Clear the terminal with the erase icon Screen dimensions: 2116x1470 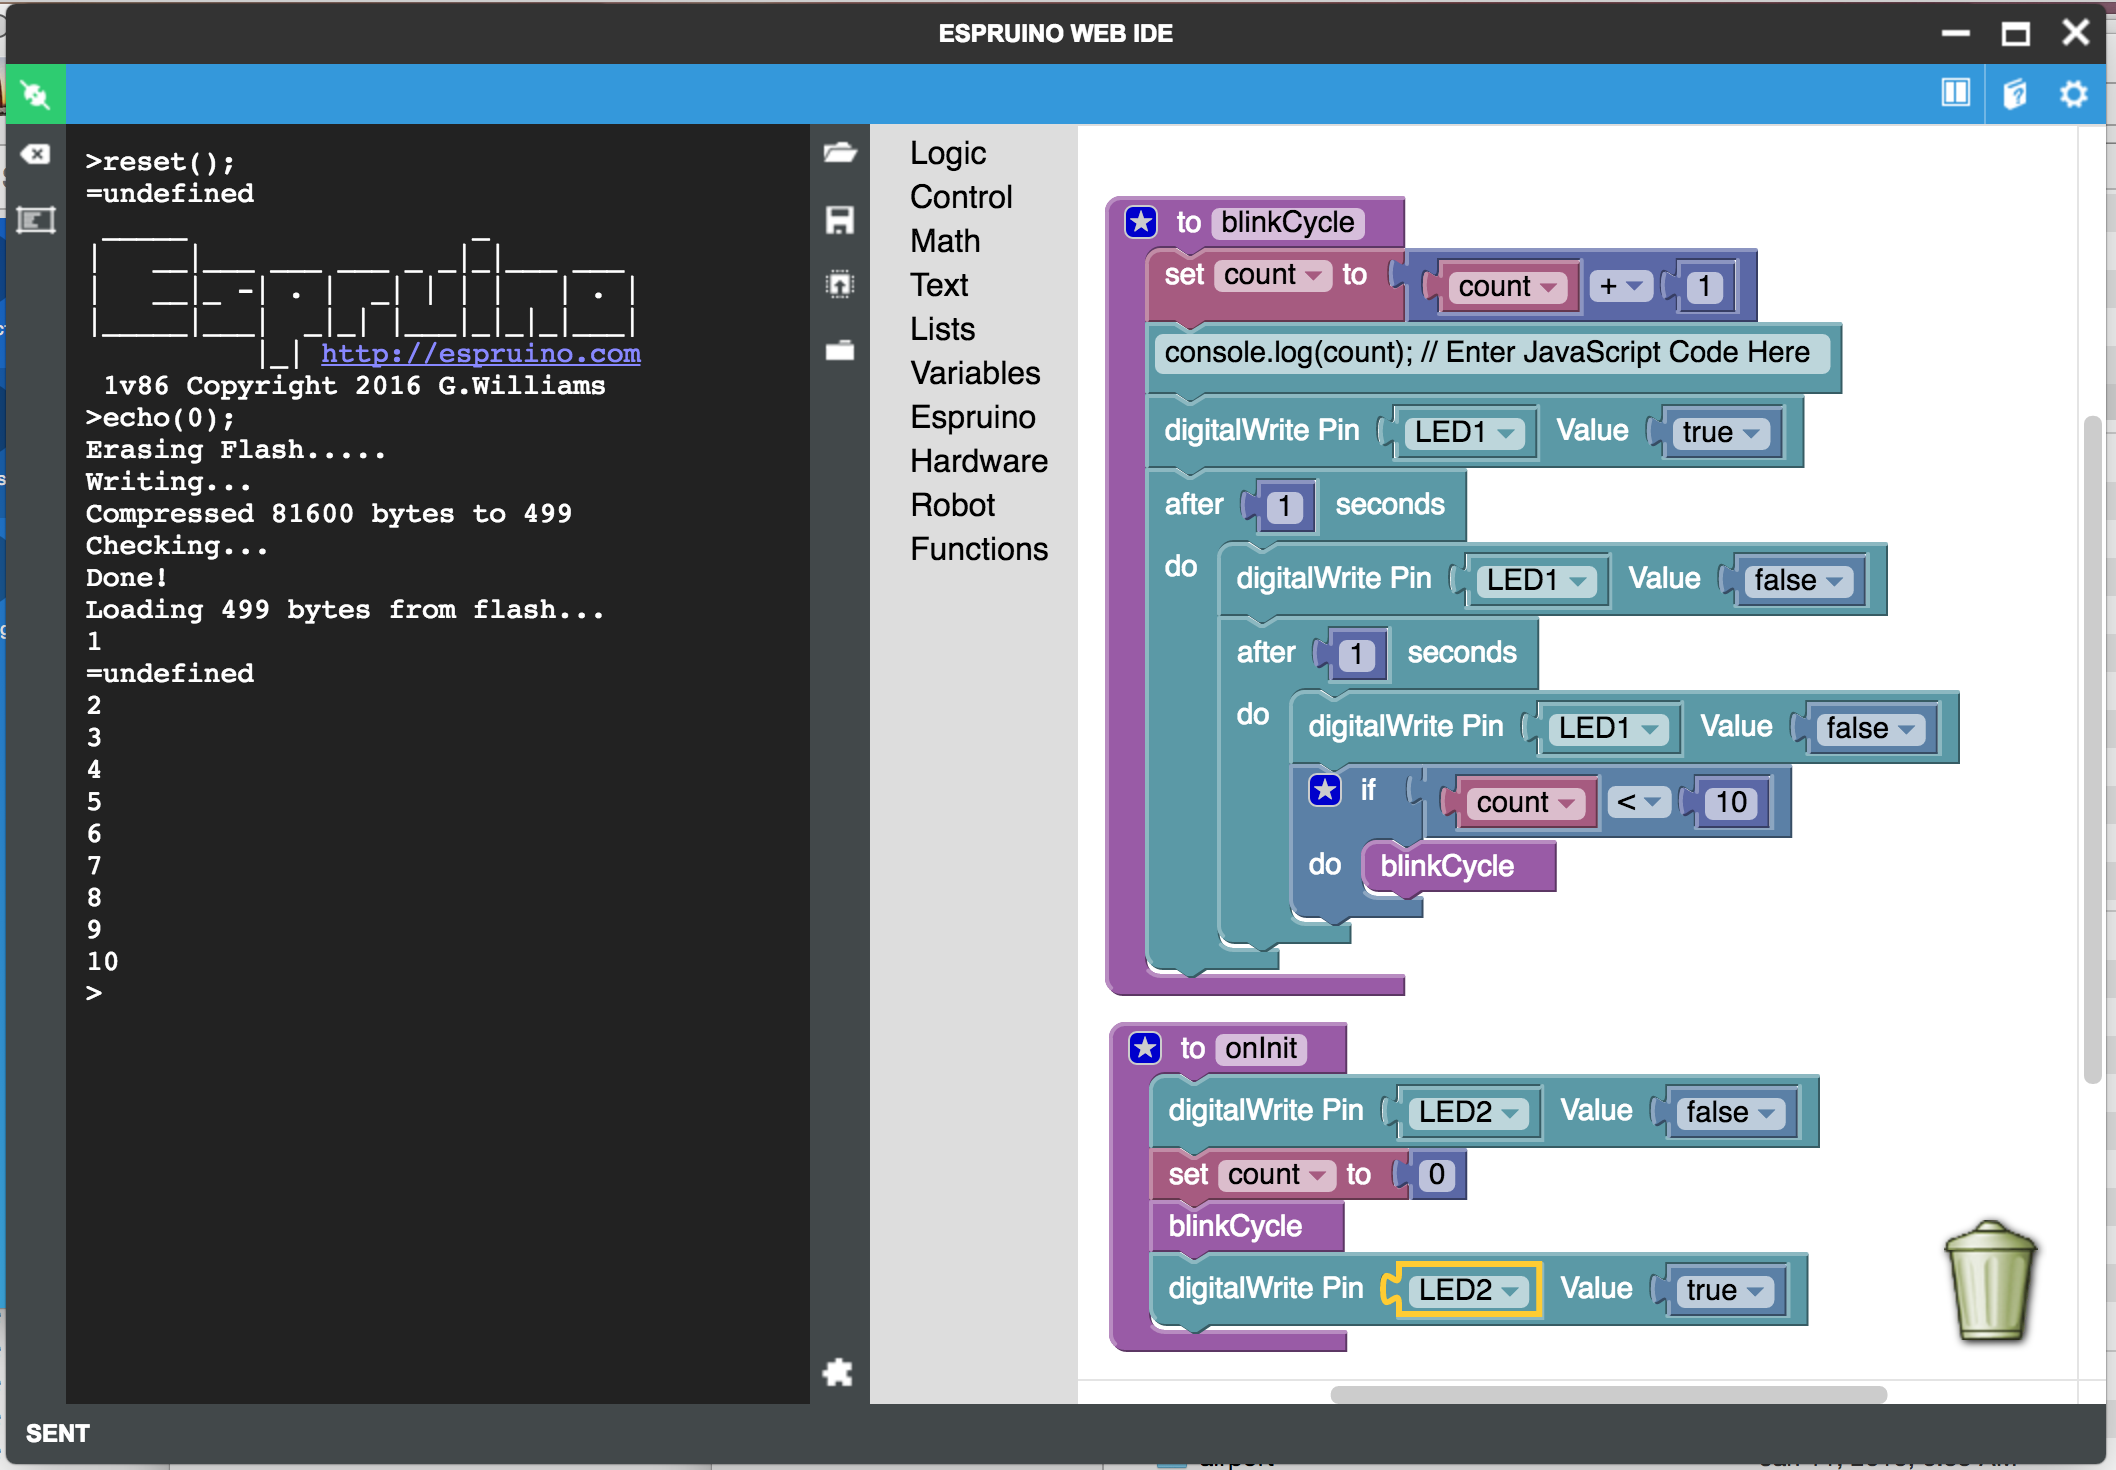pyautogui.click(x=36, y=154)
